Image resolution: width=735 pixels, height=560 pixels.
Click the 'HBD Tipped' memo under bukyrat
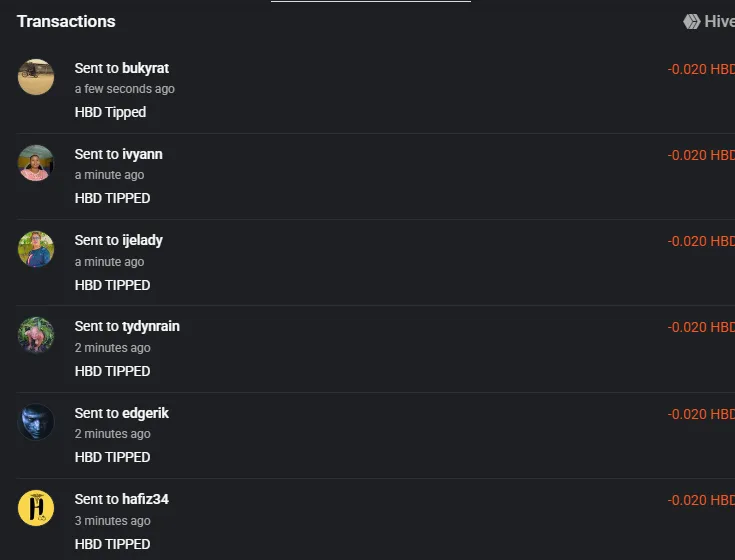point(110,112)
